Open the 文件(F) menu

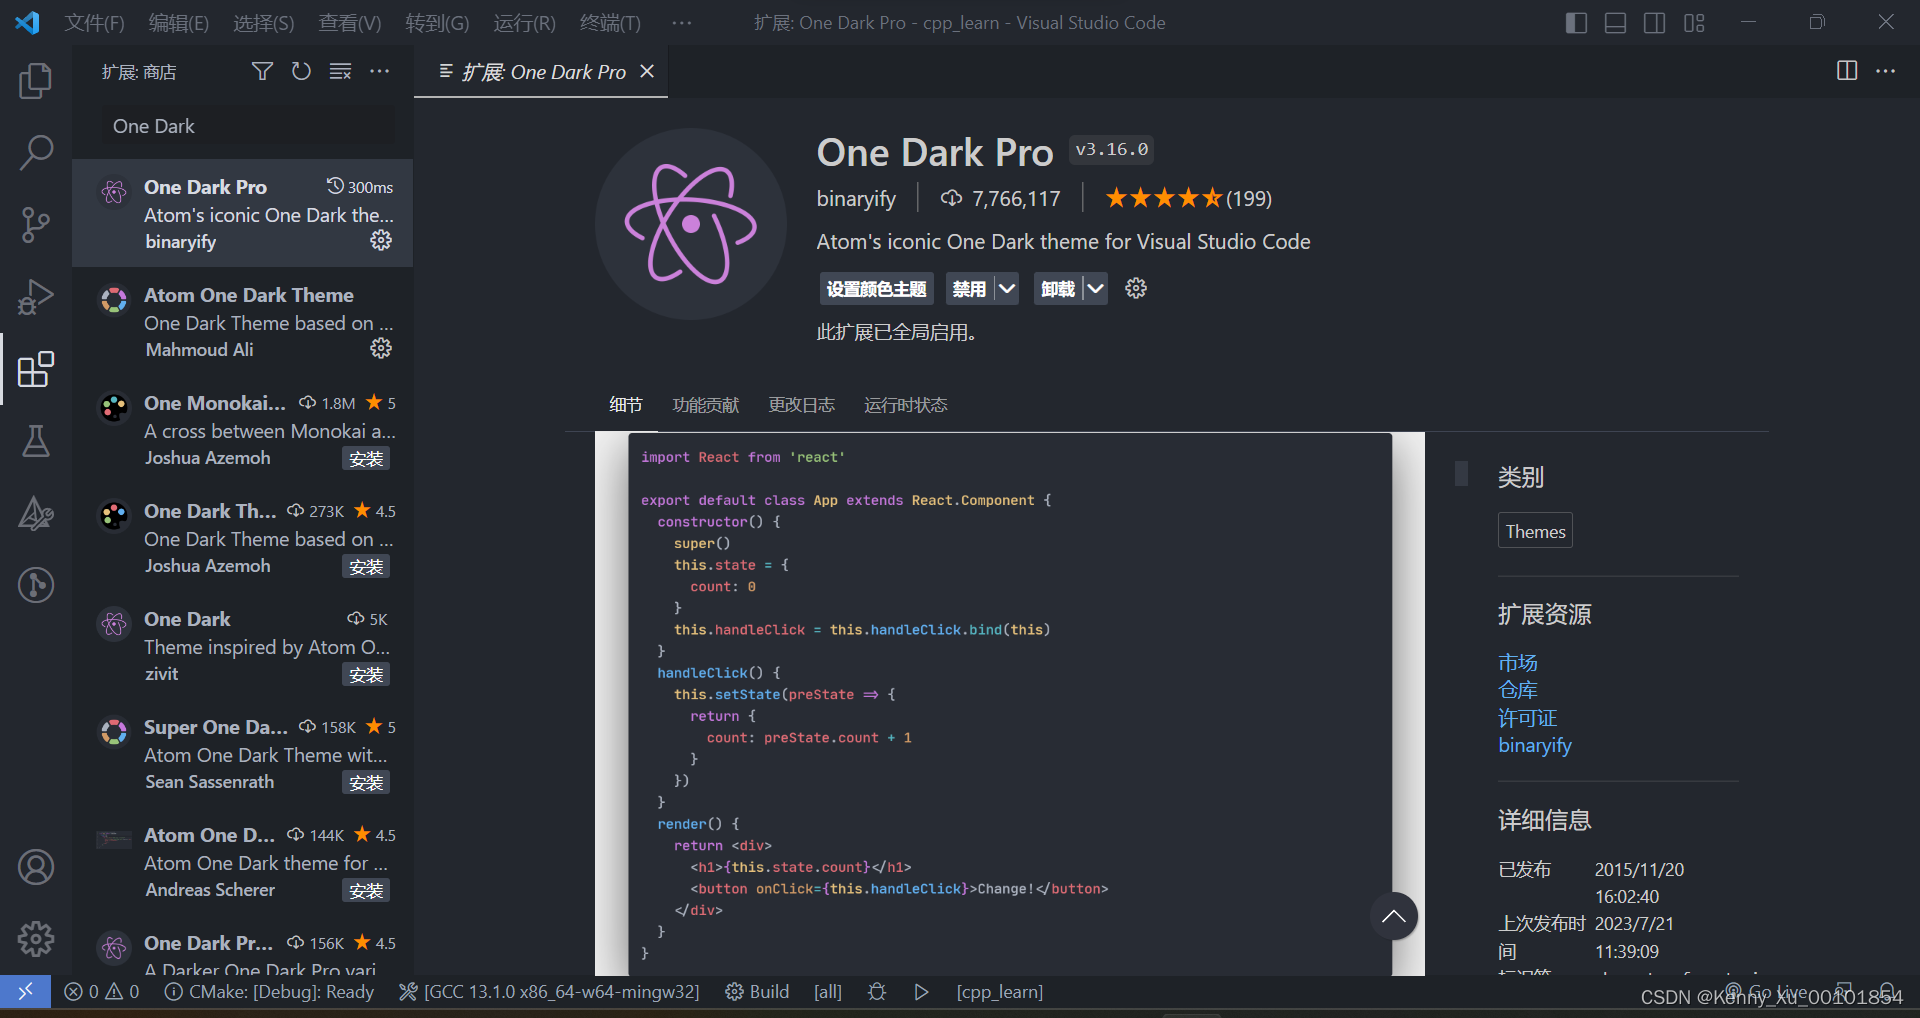(95, 22)
